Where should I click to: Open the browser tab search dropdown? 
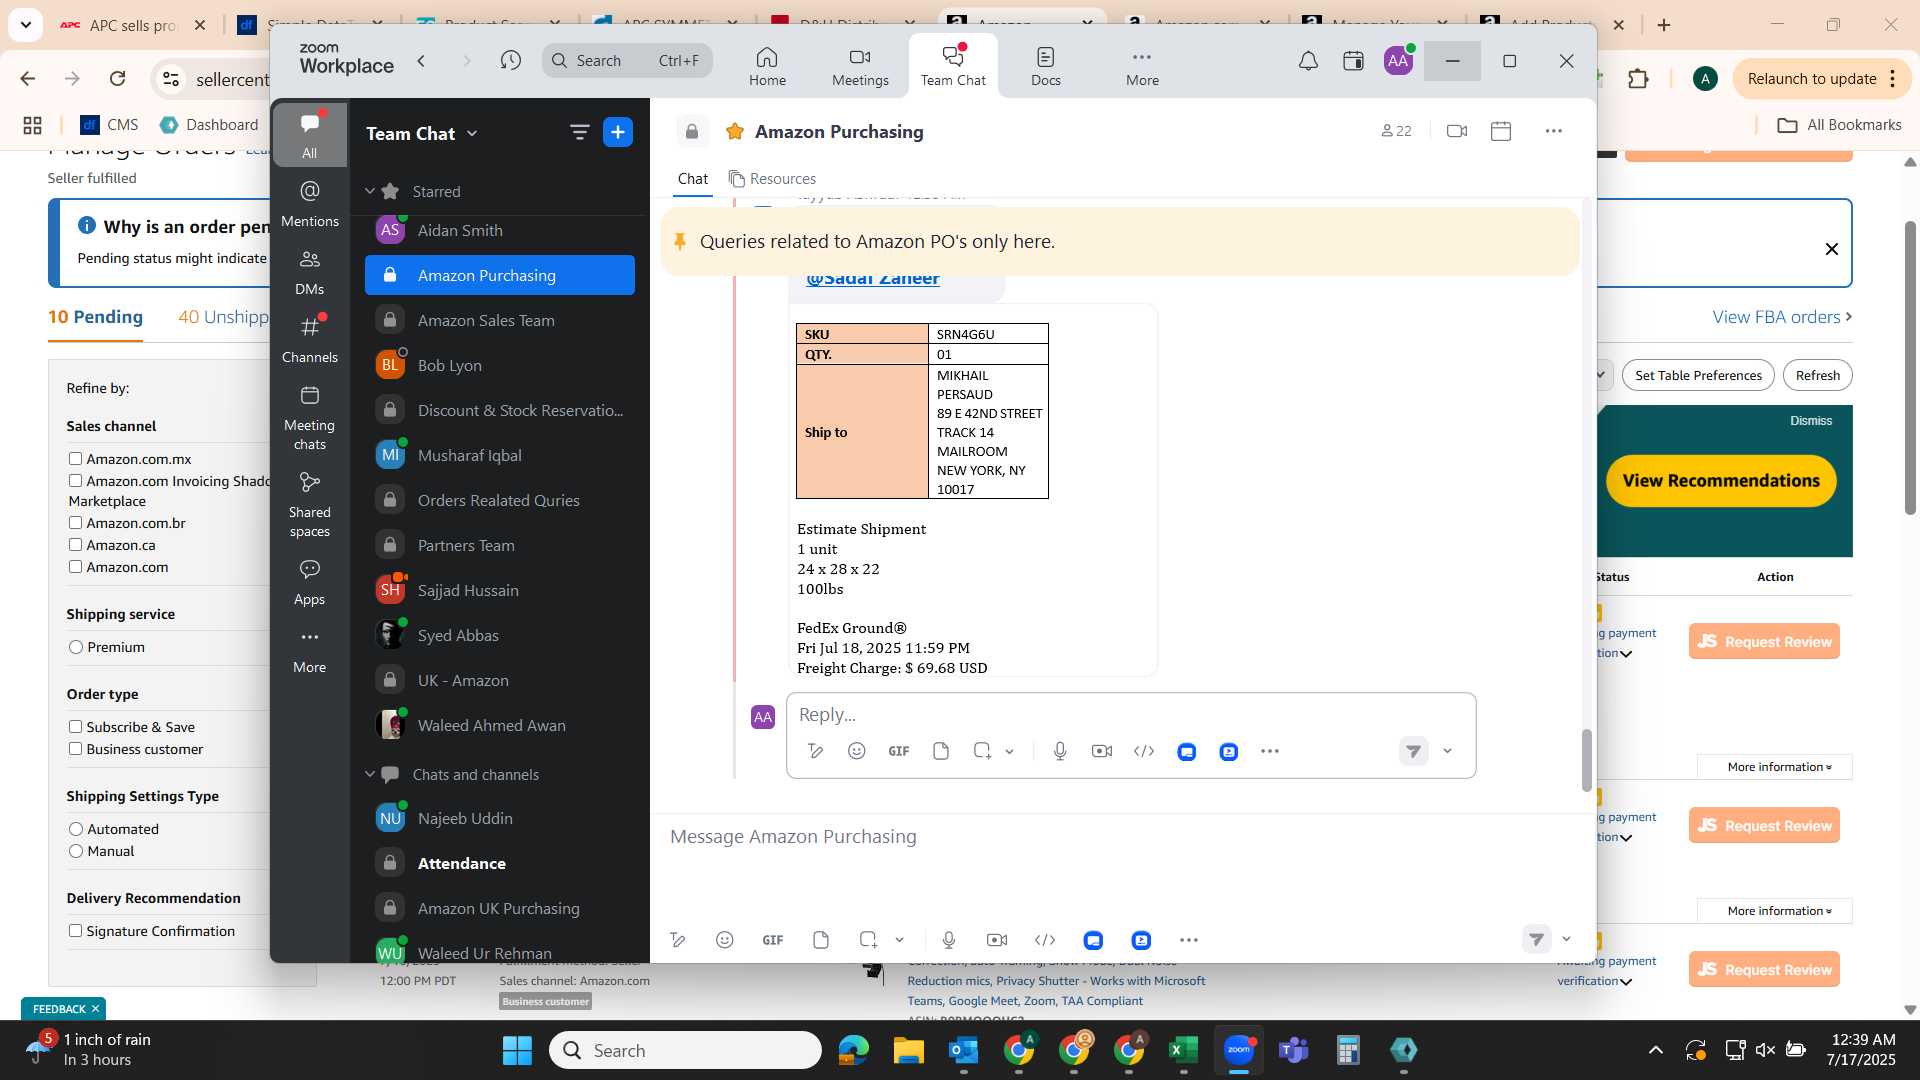[25, 24]
